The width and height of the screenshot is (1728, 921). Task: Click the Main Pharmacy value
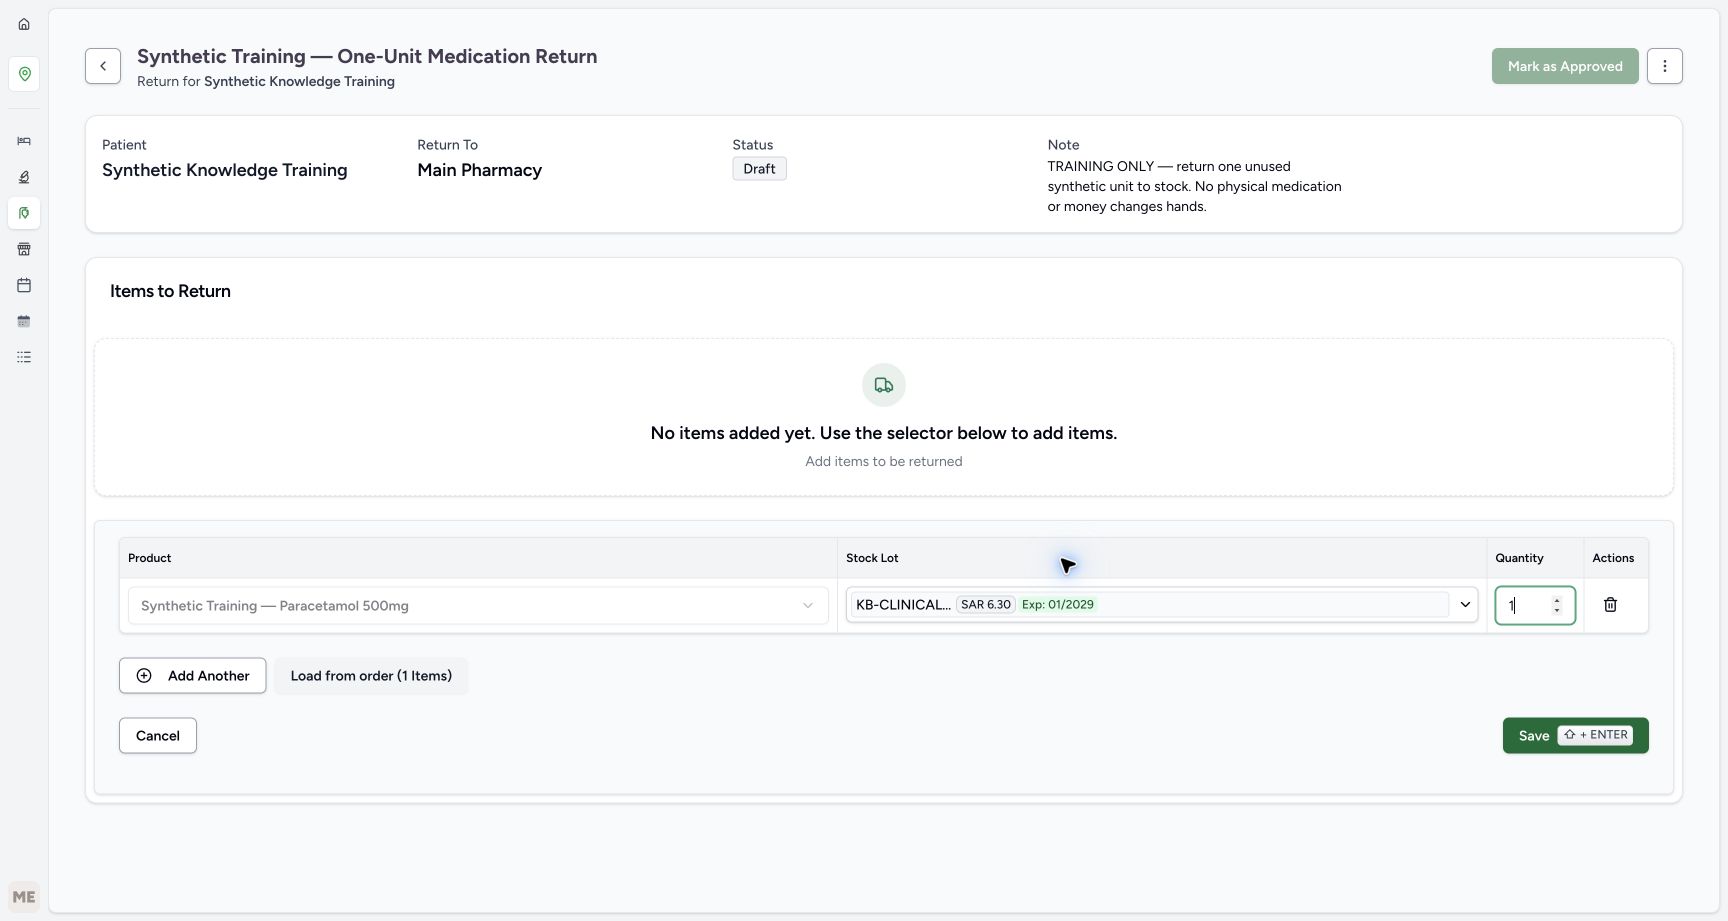pyautogui.click(x=479, y=170)
